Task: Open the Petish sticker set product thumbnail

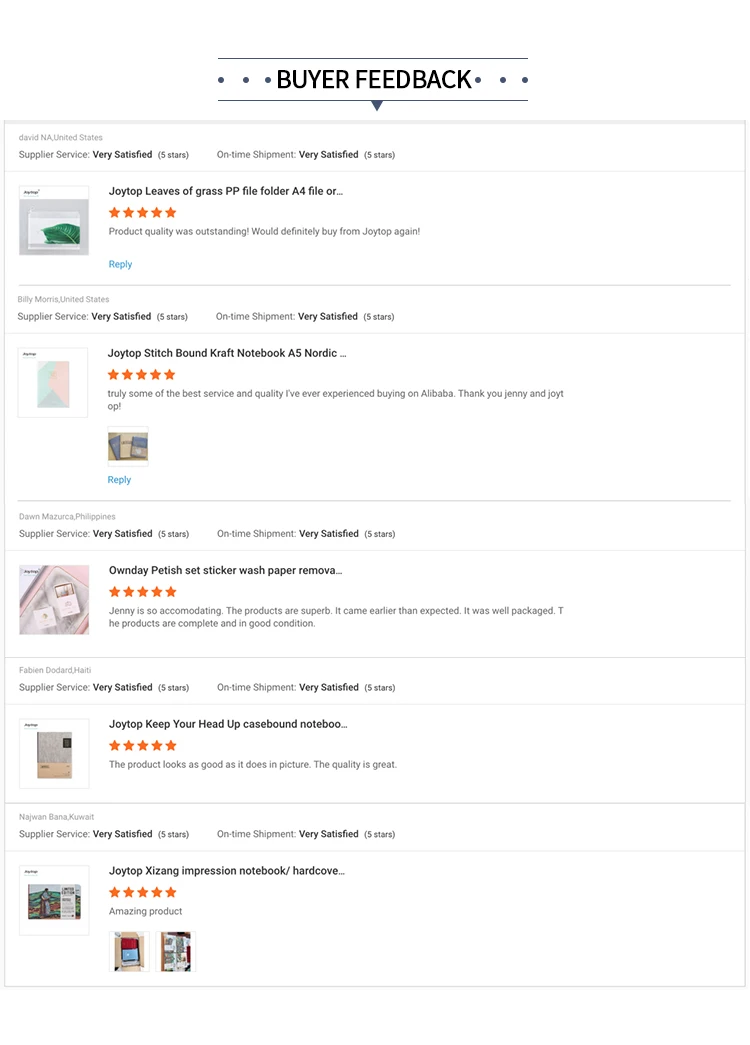Action: click(54, 599)
